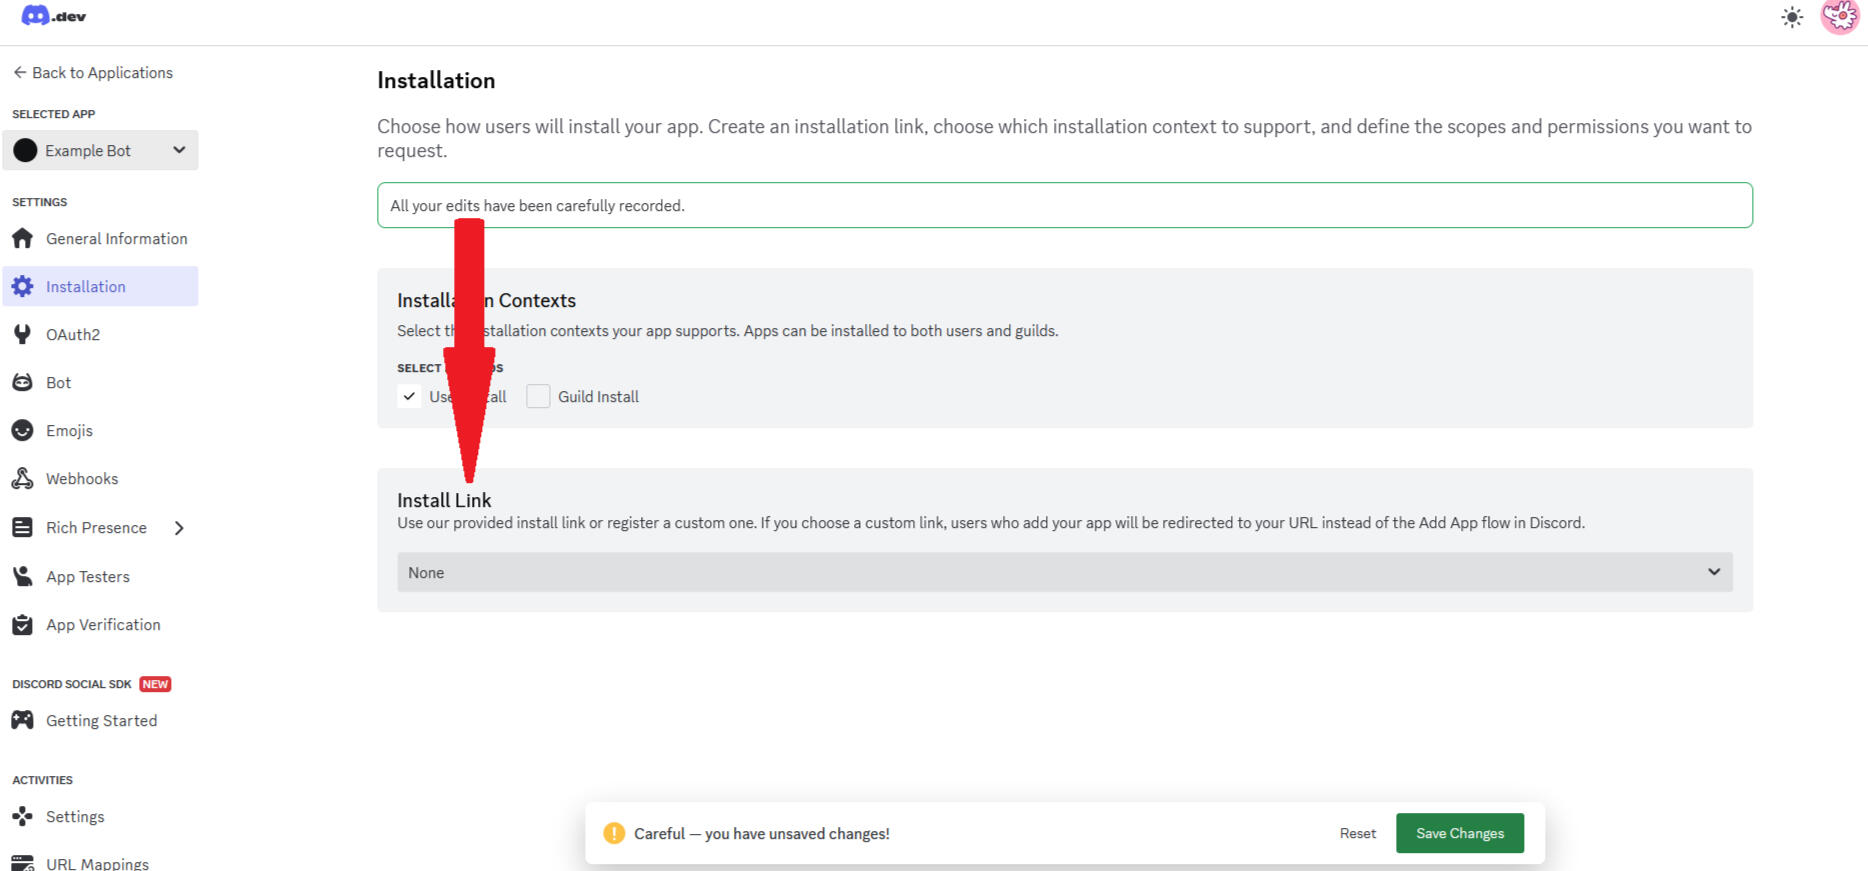This screenshot has width=1868, height=871.
Task: Open the Installation settings page
Action: [x=86, y=287]
